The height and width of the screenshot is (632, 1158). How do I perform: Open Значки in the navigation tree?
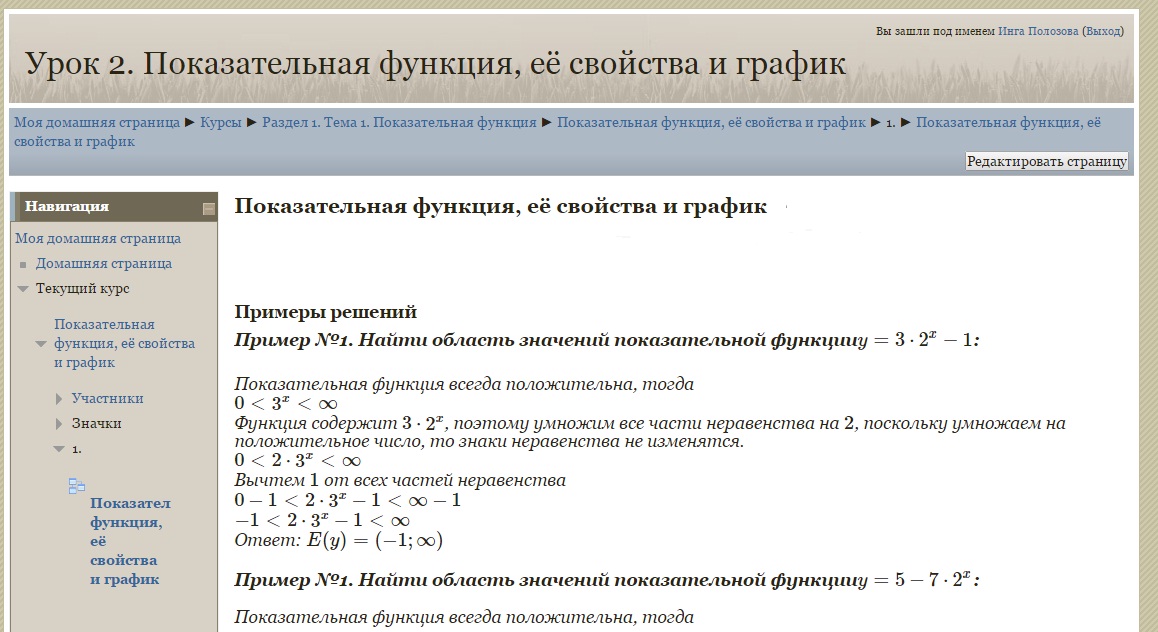coord(97,424)
